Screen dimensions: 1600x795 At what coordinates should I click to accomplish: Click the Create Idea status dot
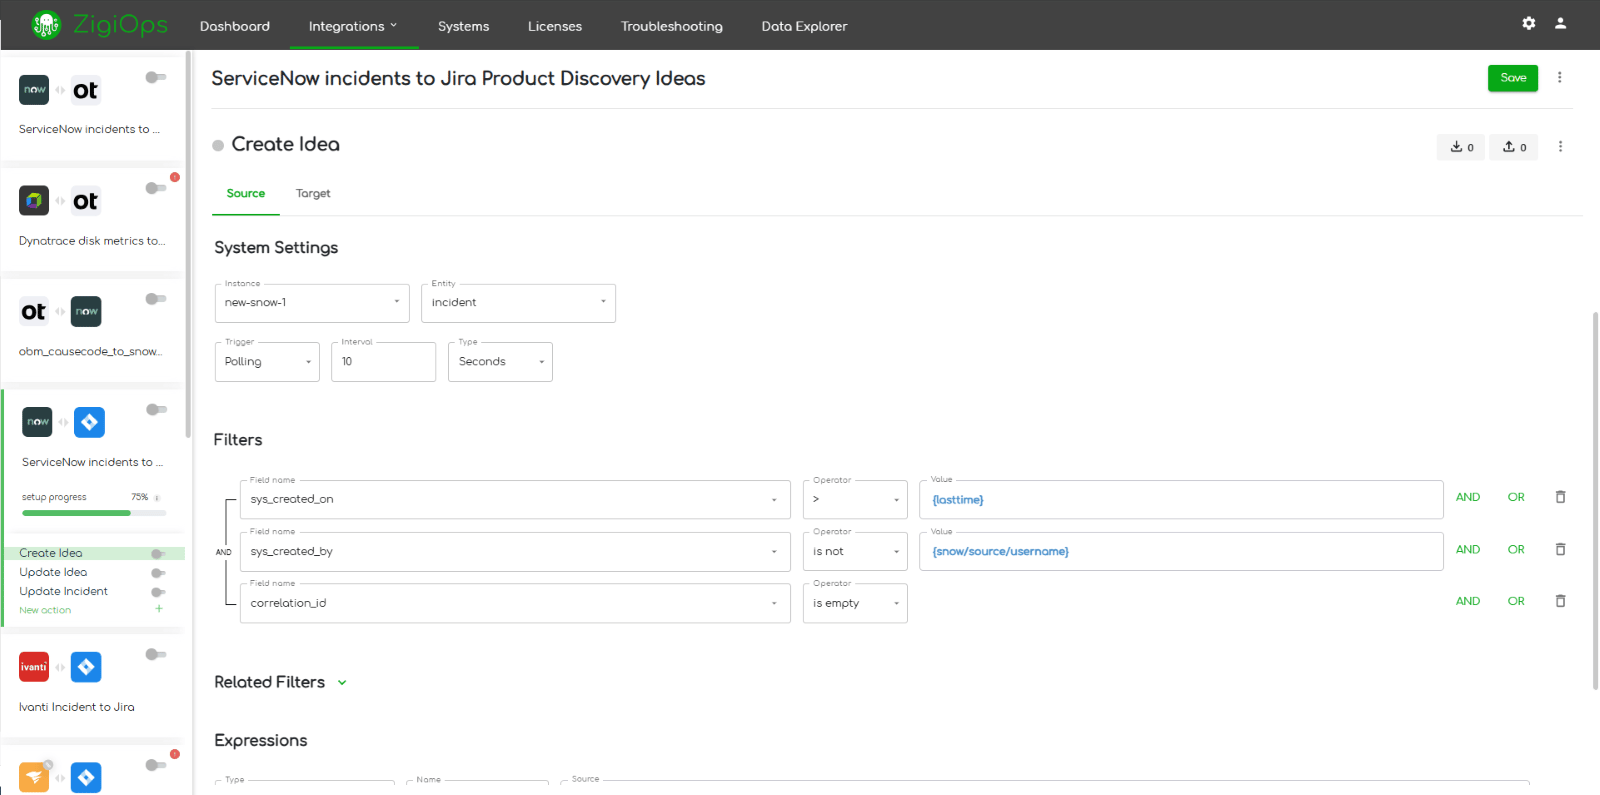tap(218, 146)
